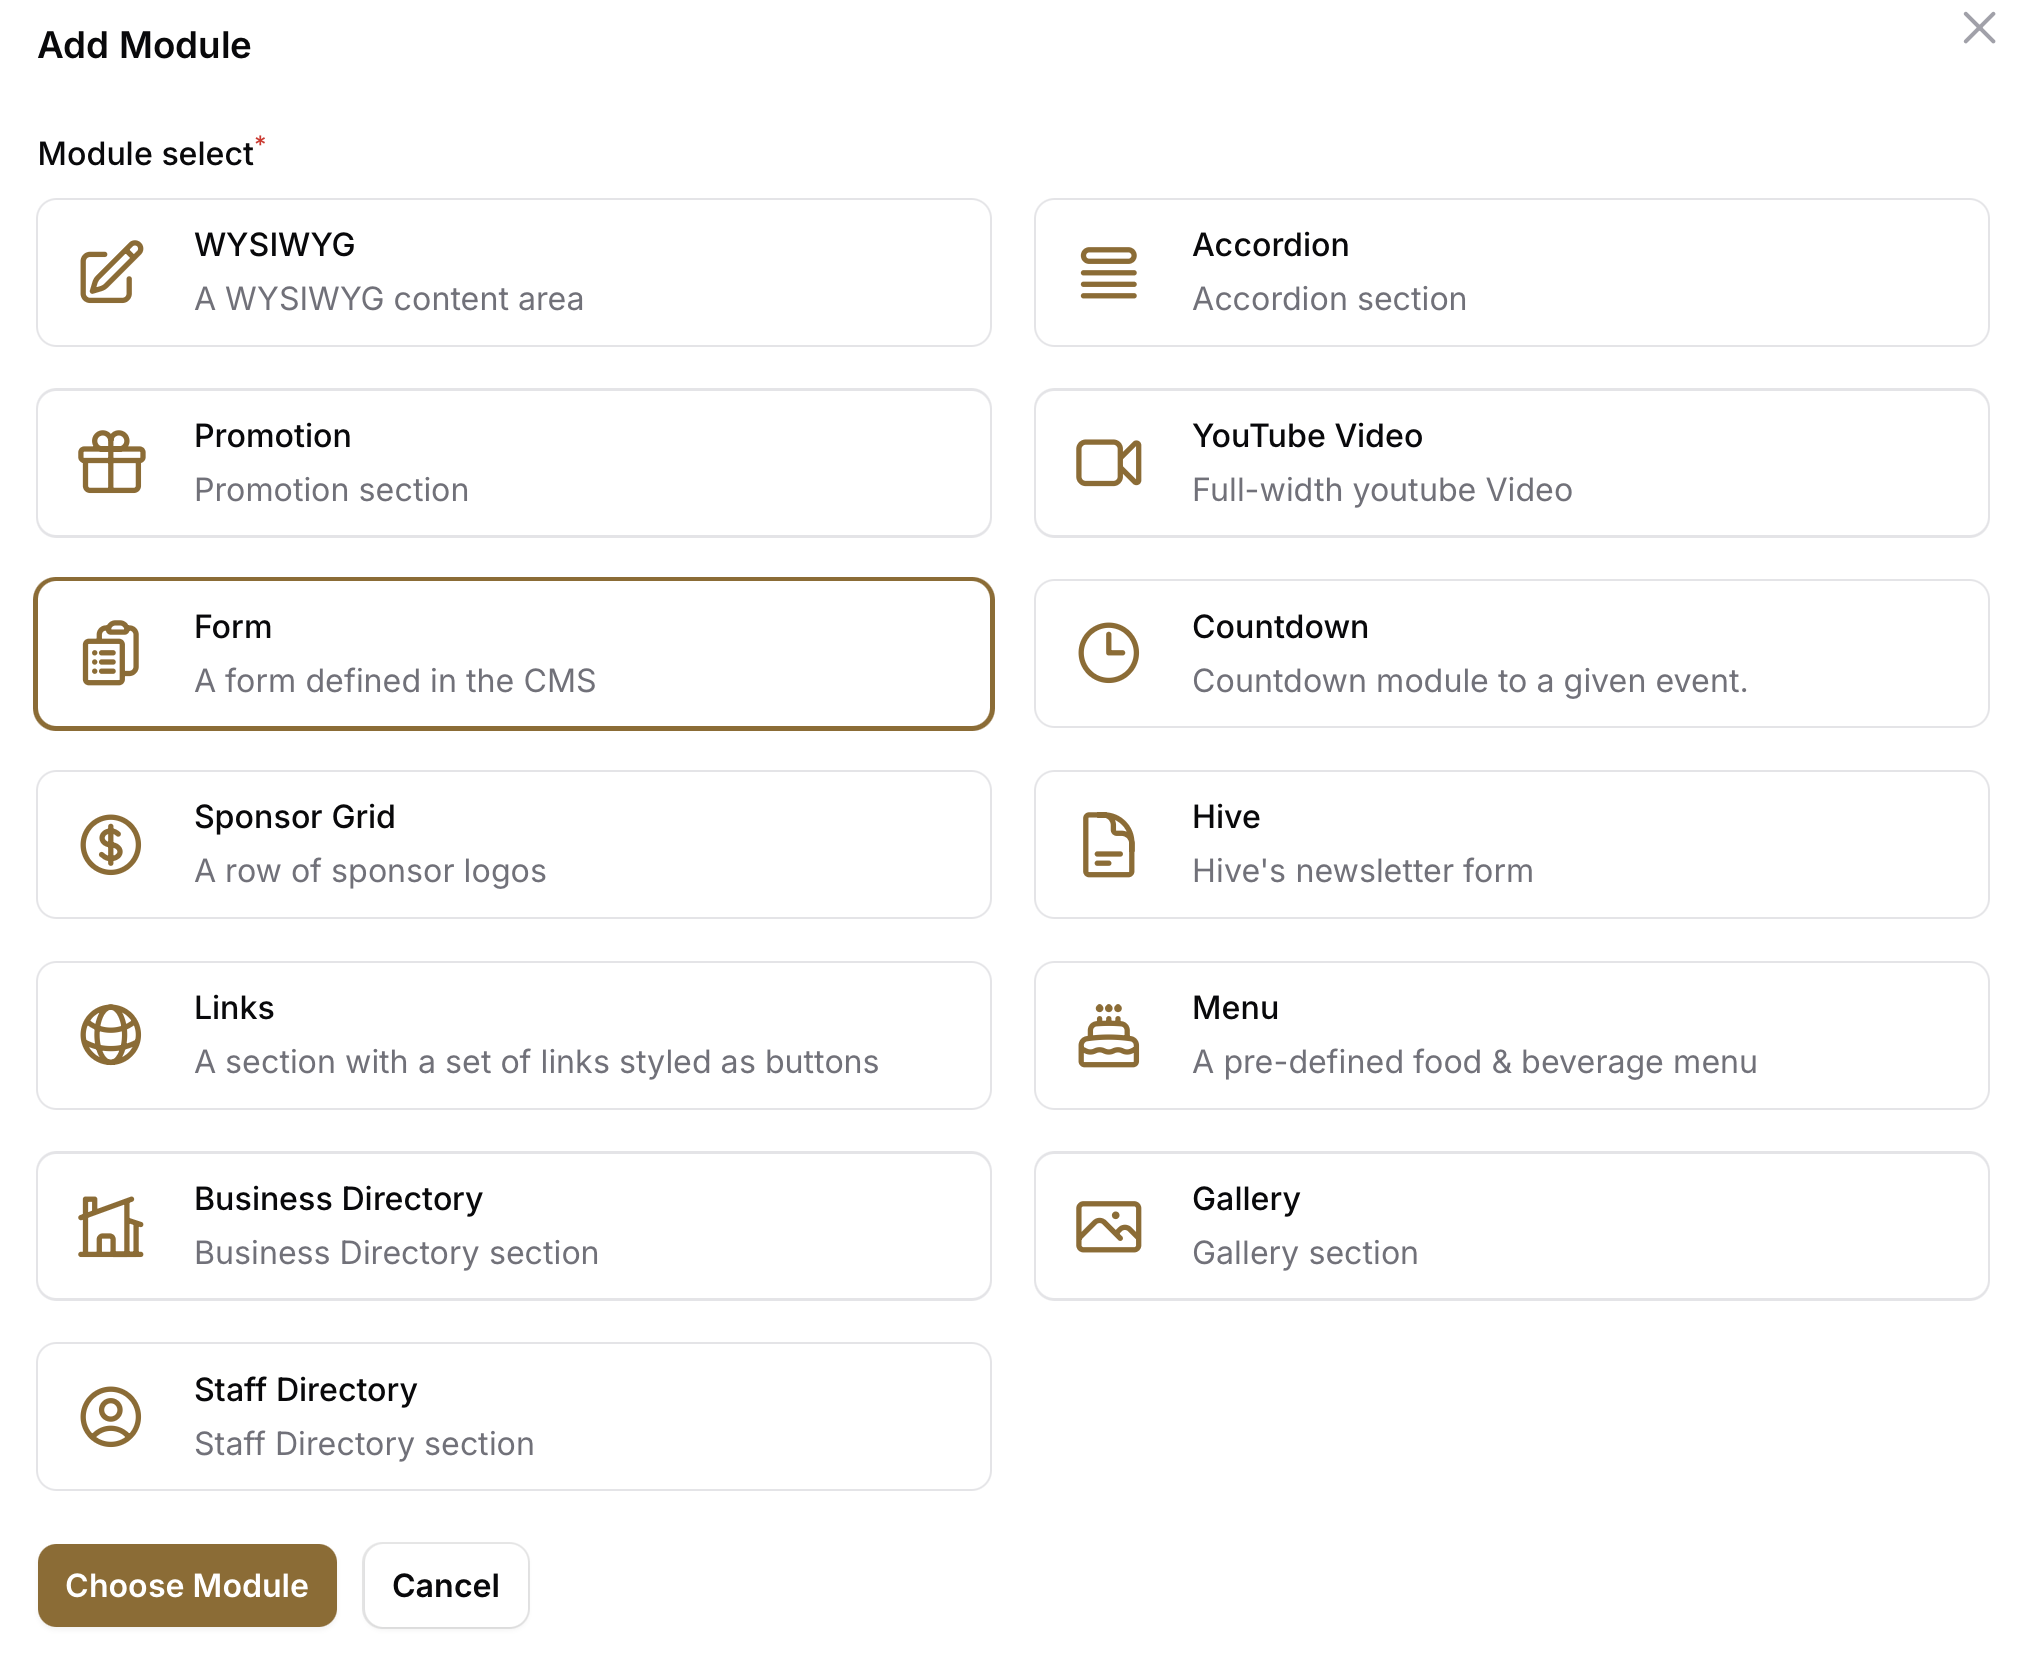This screenshot has width=2024, height=1658.
Task: Click the Accordion stacked lines icon
Action: [x=1108, y=272]
